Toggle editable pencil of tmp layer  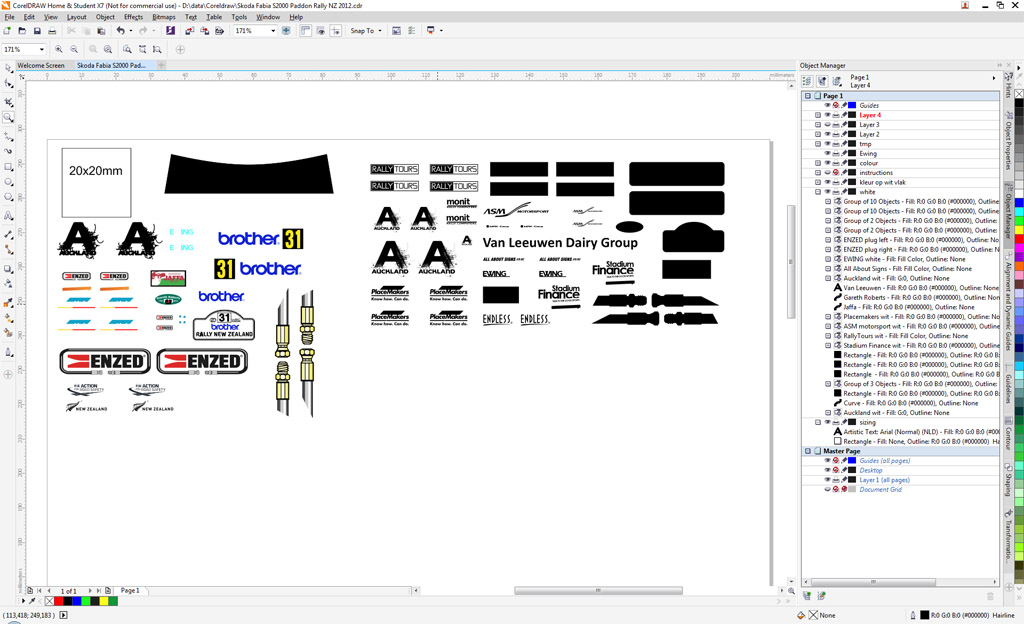click(x=844, y=144)
